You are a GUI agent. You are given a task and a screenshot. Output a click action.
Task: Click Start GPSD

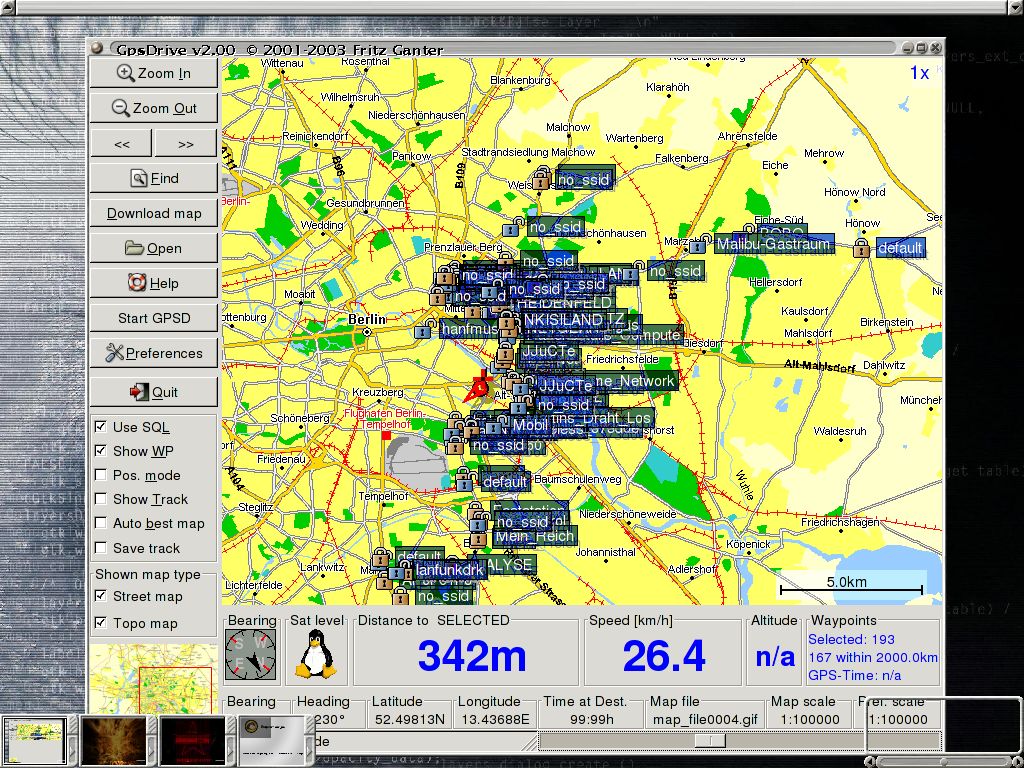[153, 318]
